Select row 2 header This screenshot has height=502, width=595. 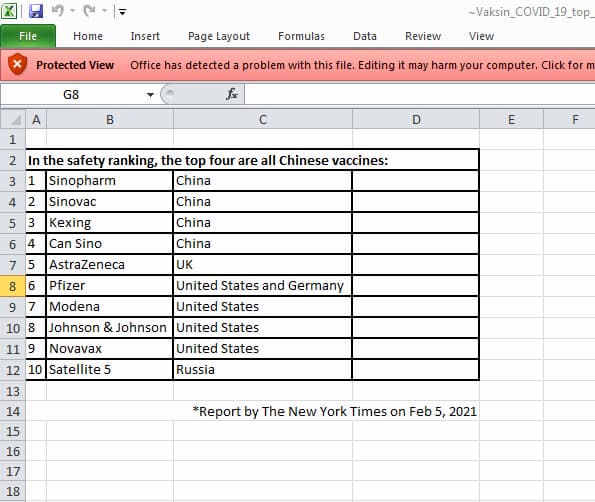13,160
